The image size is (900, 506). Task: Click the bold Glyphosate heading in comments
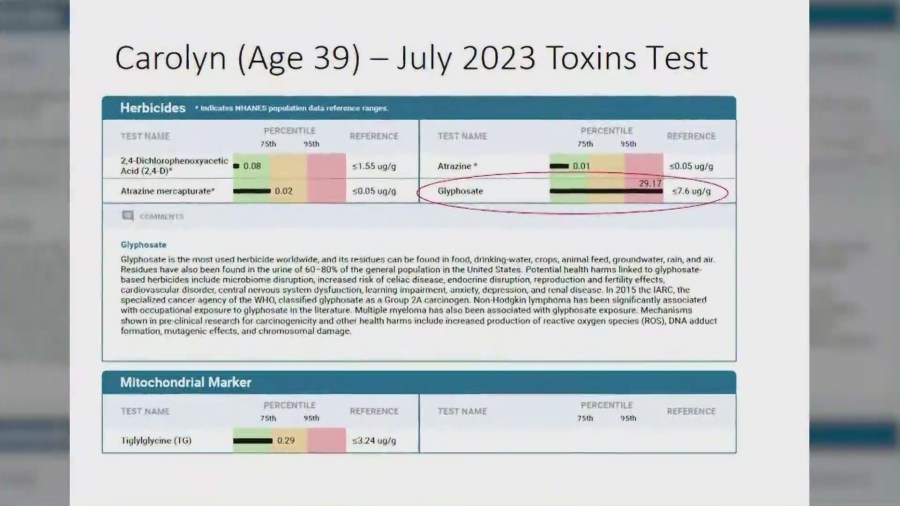143,243
